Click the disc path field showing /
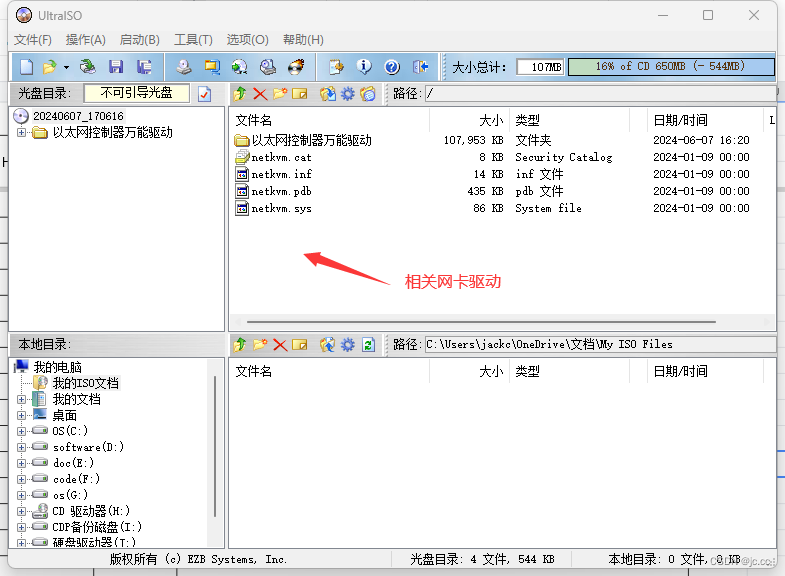 click(x=600, y=94)
